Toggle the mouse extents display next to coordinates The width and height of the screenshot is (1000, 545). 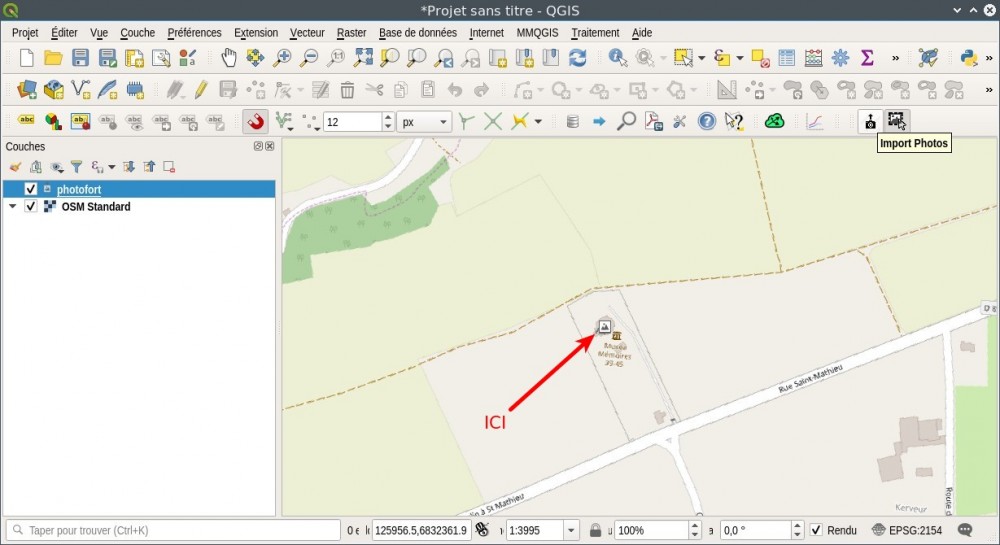click(483, 530)
